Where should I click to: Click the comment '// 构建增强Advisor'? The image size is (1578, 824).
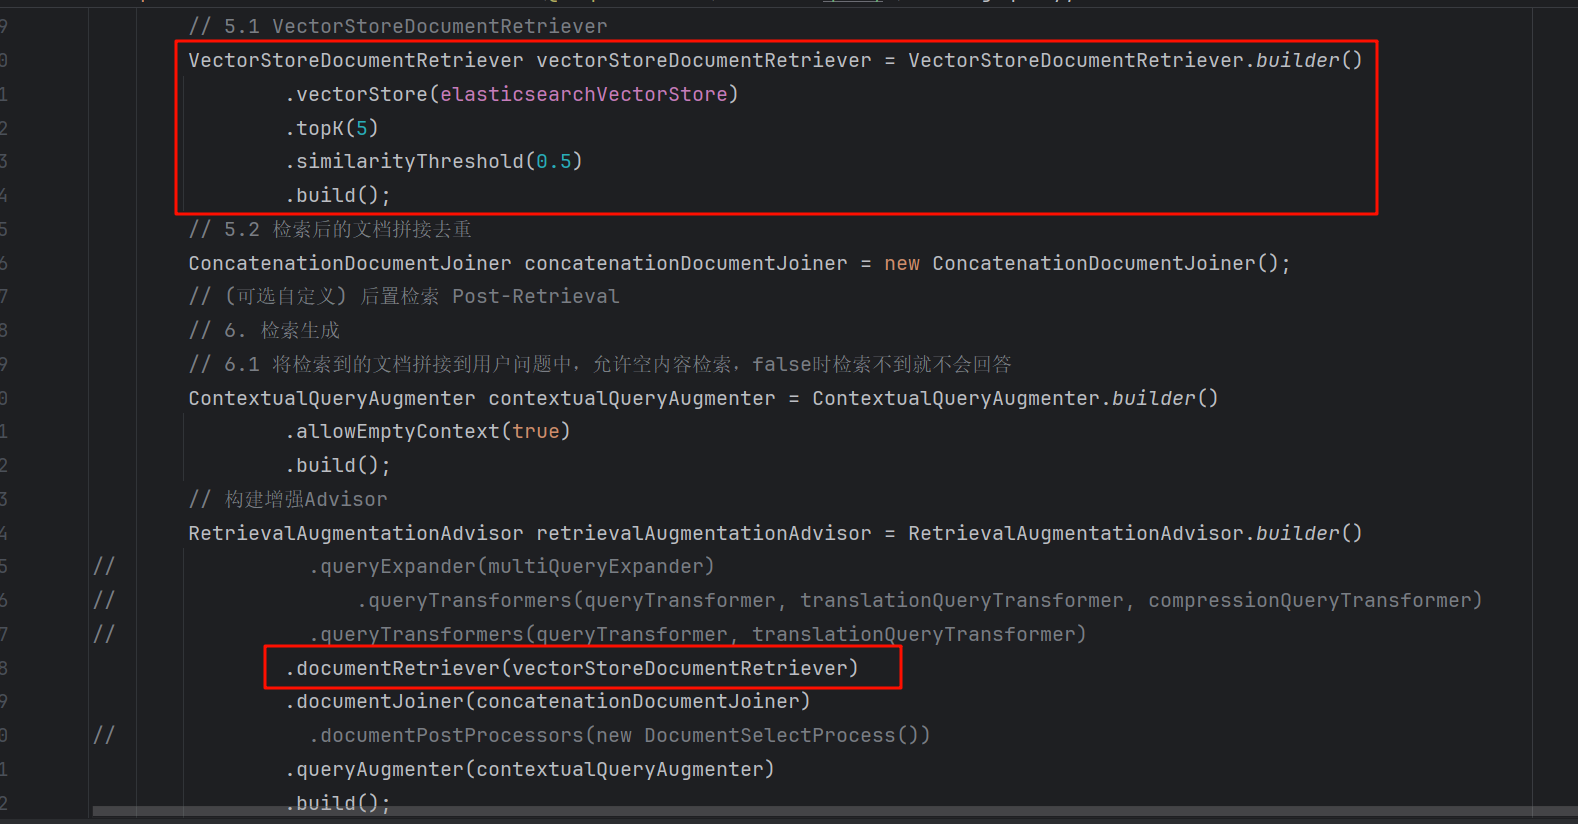point(288,499)
